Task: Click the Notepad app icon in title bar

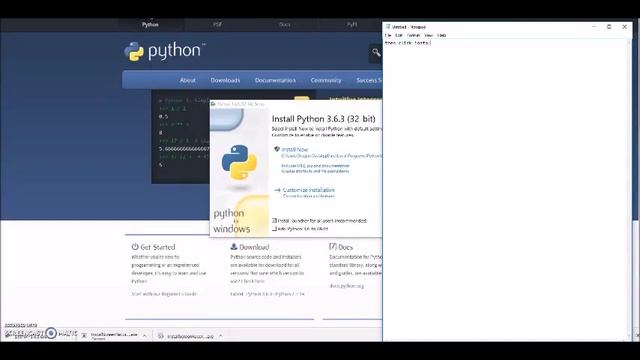Action: click(388, 27)
